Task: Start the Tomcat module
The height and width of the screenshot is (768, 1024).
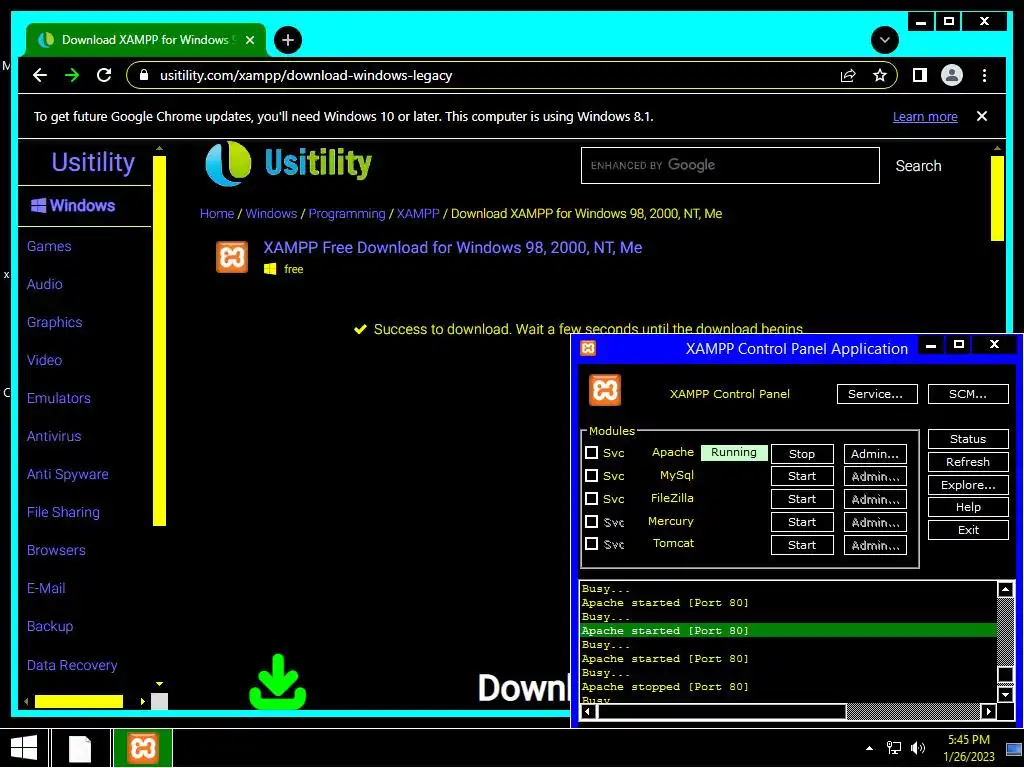Action: pos(802,545)
